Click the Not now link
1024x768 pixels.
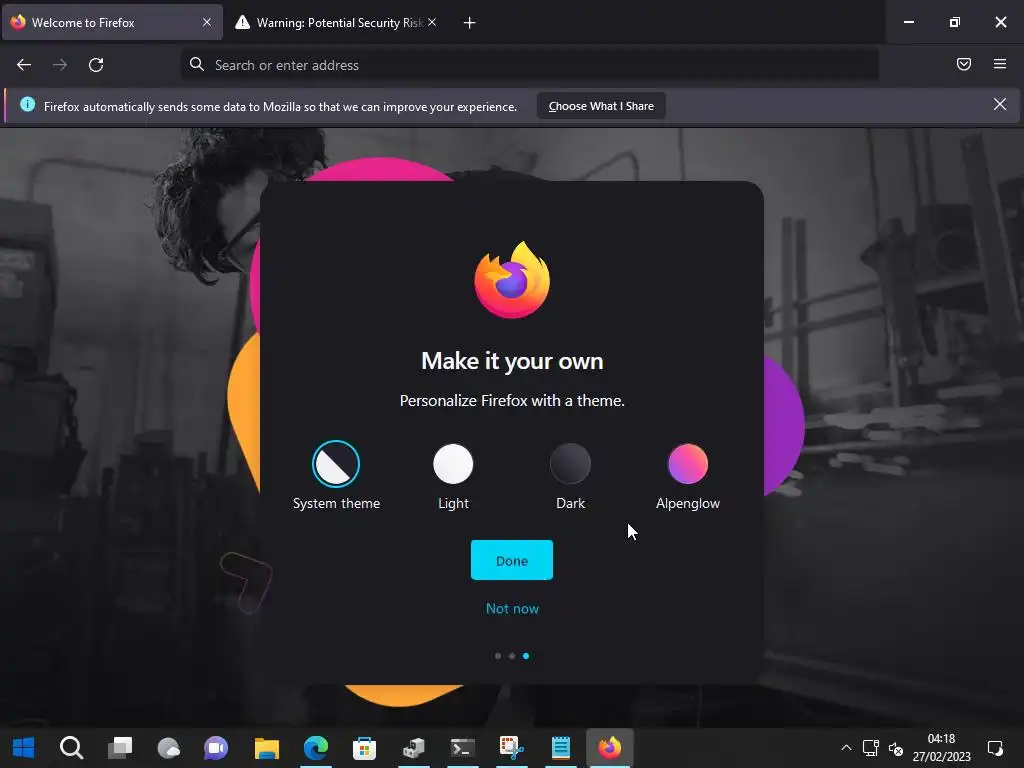click(512, 609)
